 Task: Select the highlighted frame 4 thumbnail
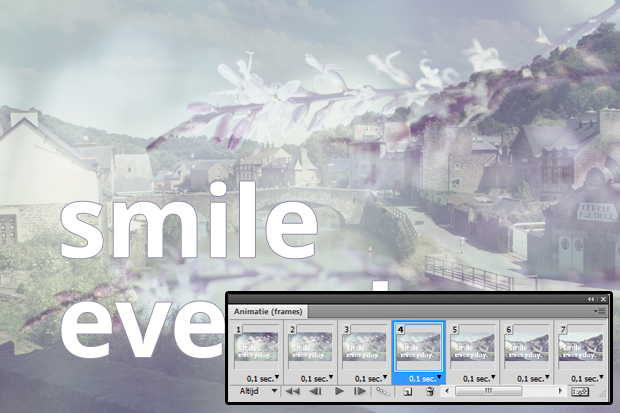tap(419, 346)
